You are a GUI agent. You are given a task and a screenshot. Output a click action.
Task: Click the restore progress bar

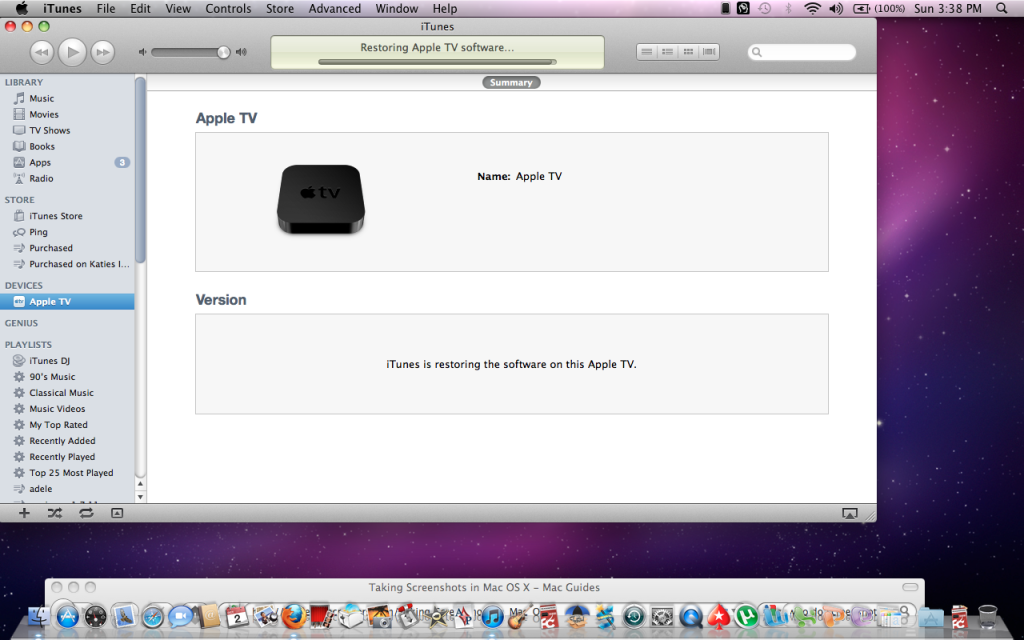(438, 62)
